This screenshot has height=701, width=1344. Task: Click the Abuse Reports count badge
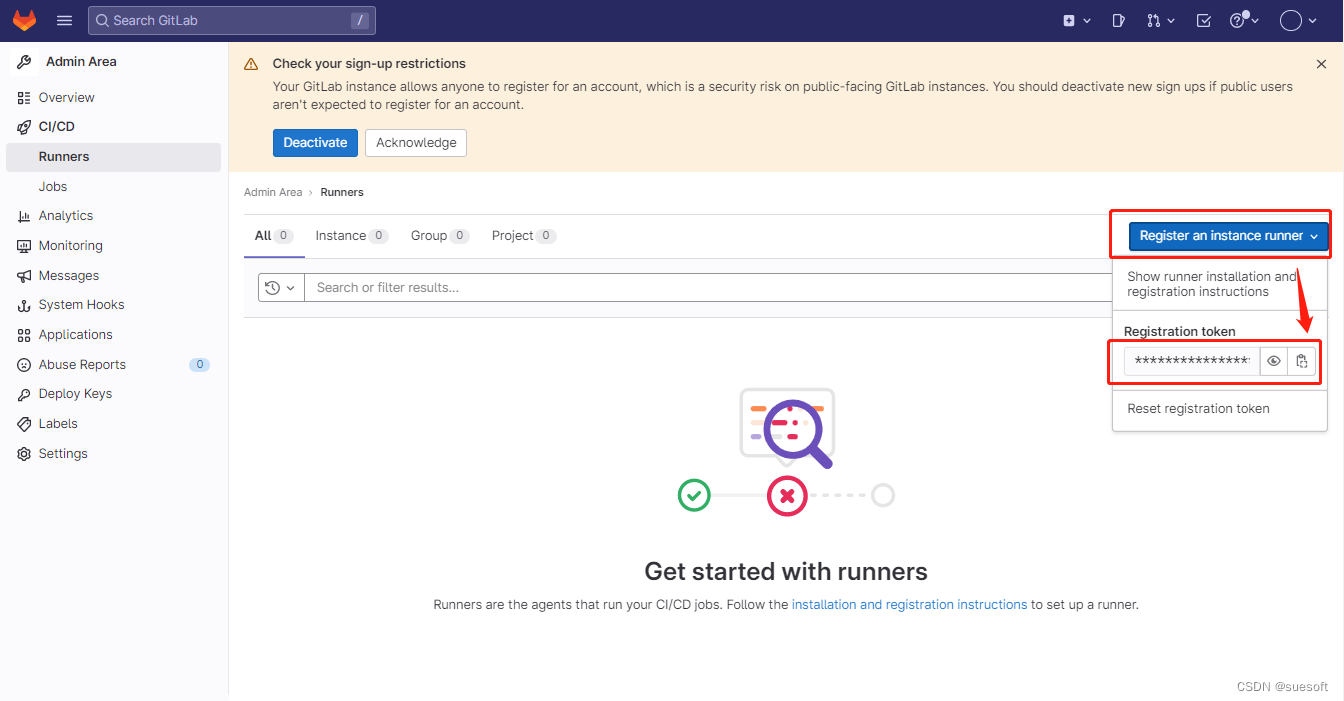click(x=200, y=365)
